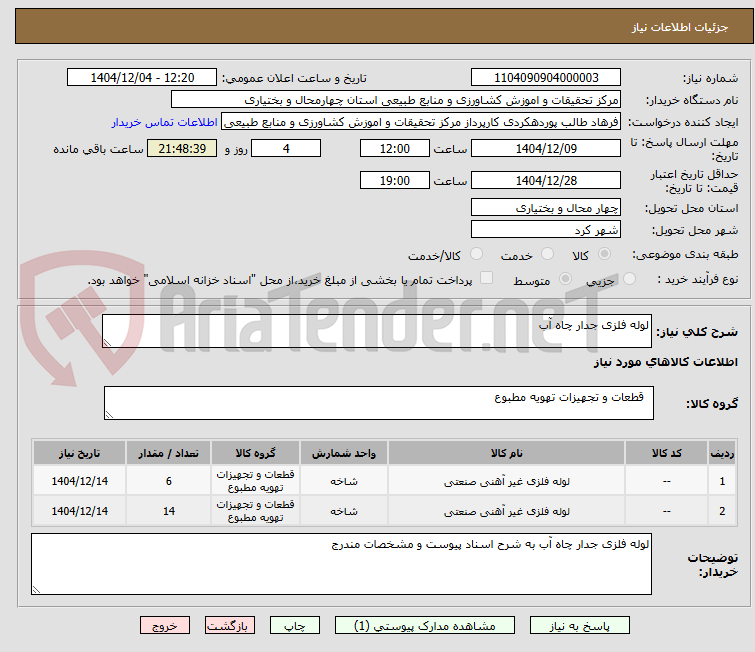Click the response deadline date 1404/12/09

546,148
